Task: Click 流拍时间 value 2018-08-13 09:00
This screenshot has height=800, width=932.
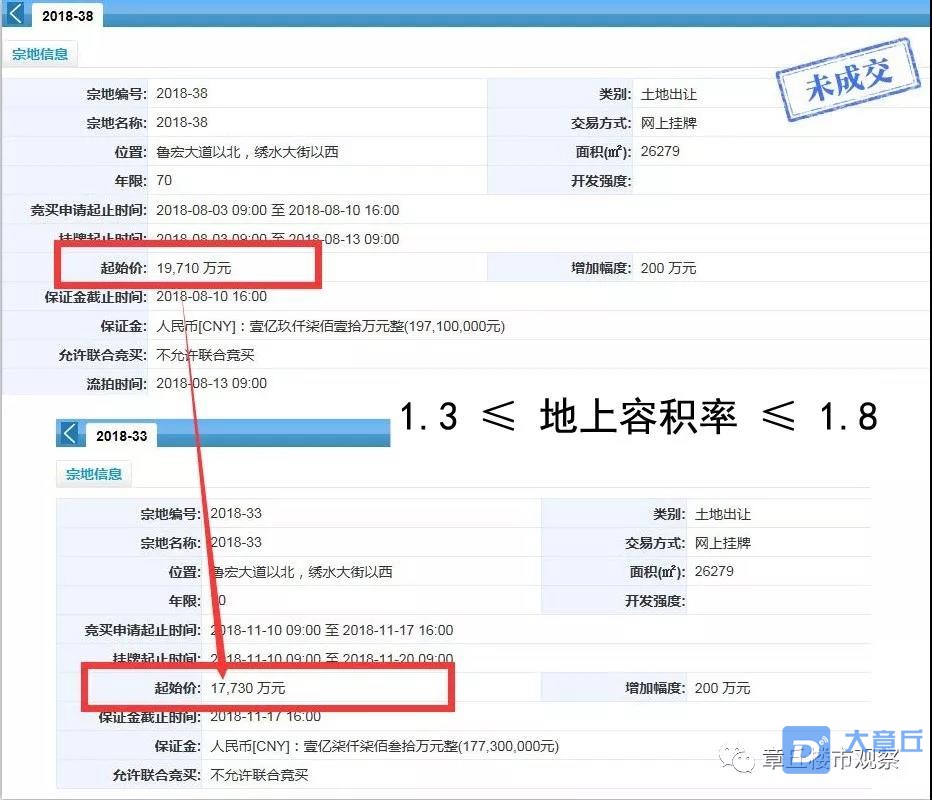Action: pos(212,383)
